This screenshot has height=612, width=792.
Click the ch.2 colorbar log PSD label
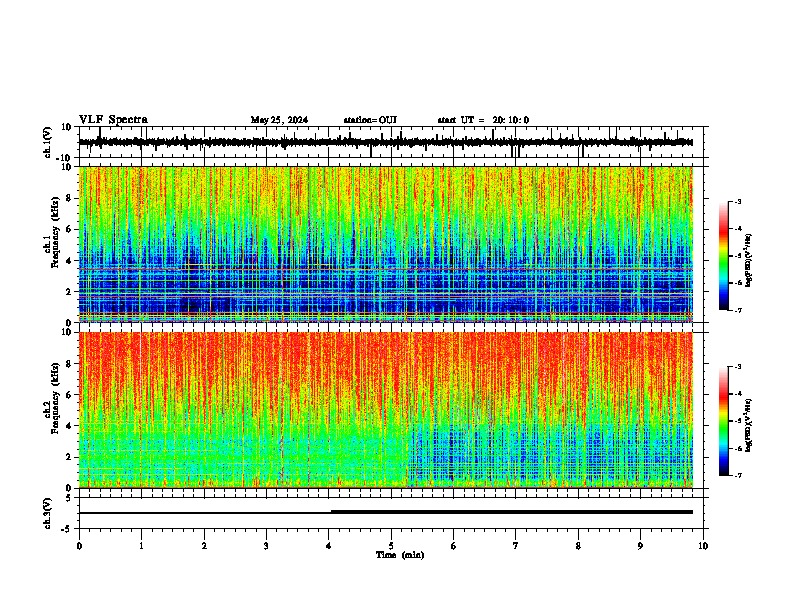click(748, 425)
